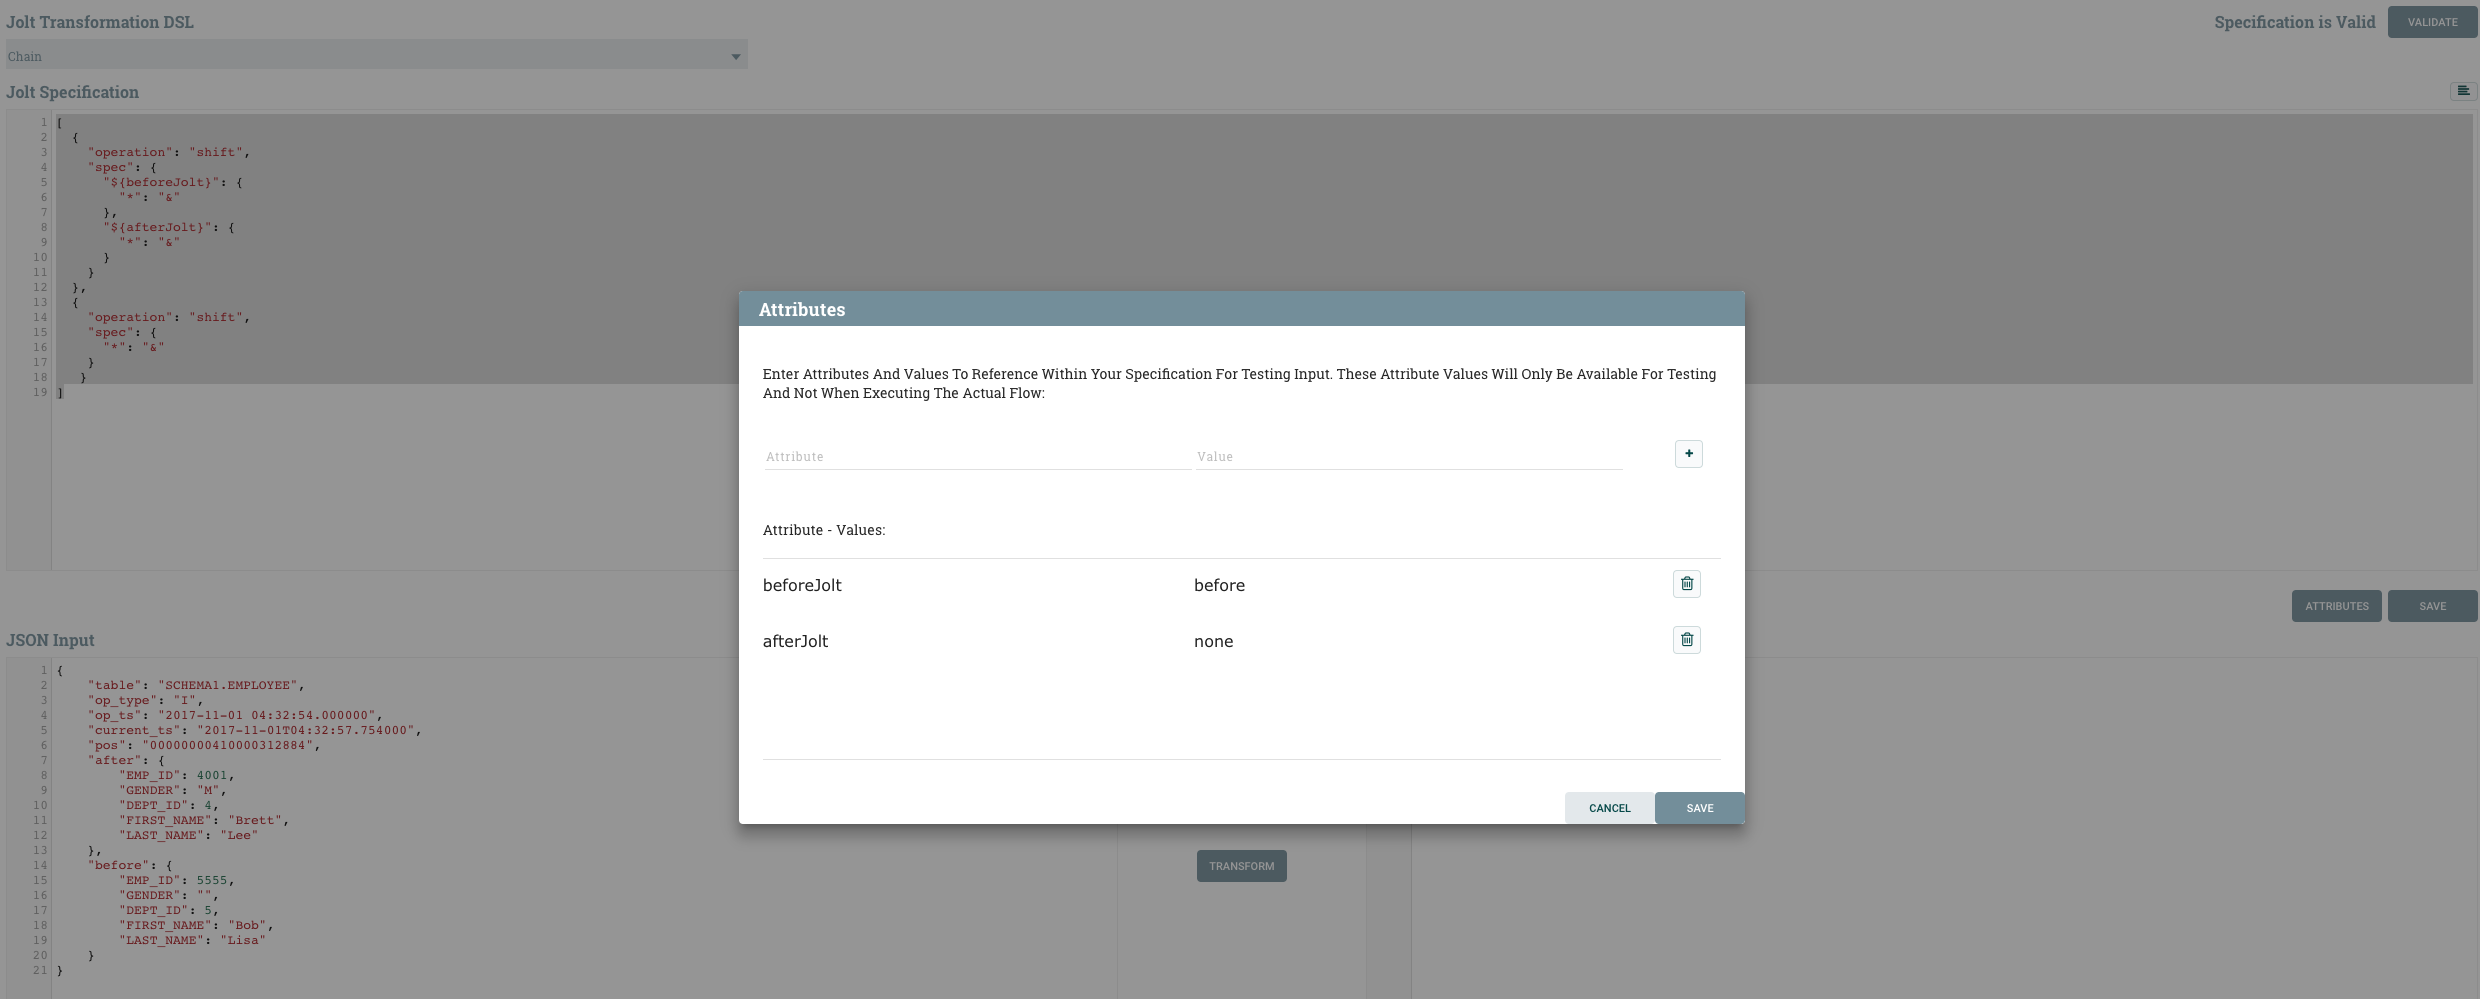
Task: Open the Attributes dialog via Attributes button
Action: (x=2335, y=605)
